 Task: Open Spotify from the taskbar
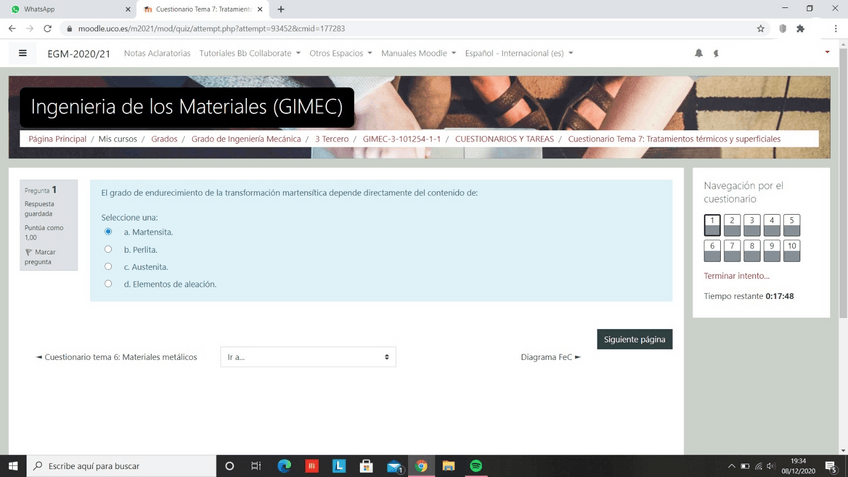(476, 466)
